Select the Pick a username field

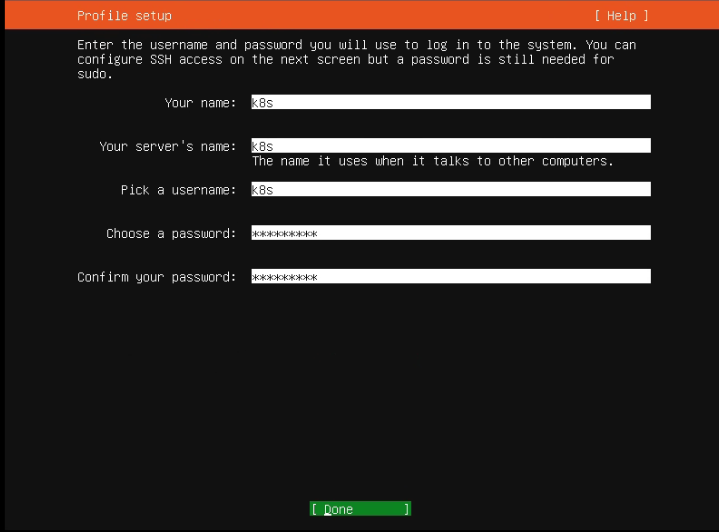[451, 189]
